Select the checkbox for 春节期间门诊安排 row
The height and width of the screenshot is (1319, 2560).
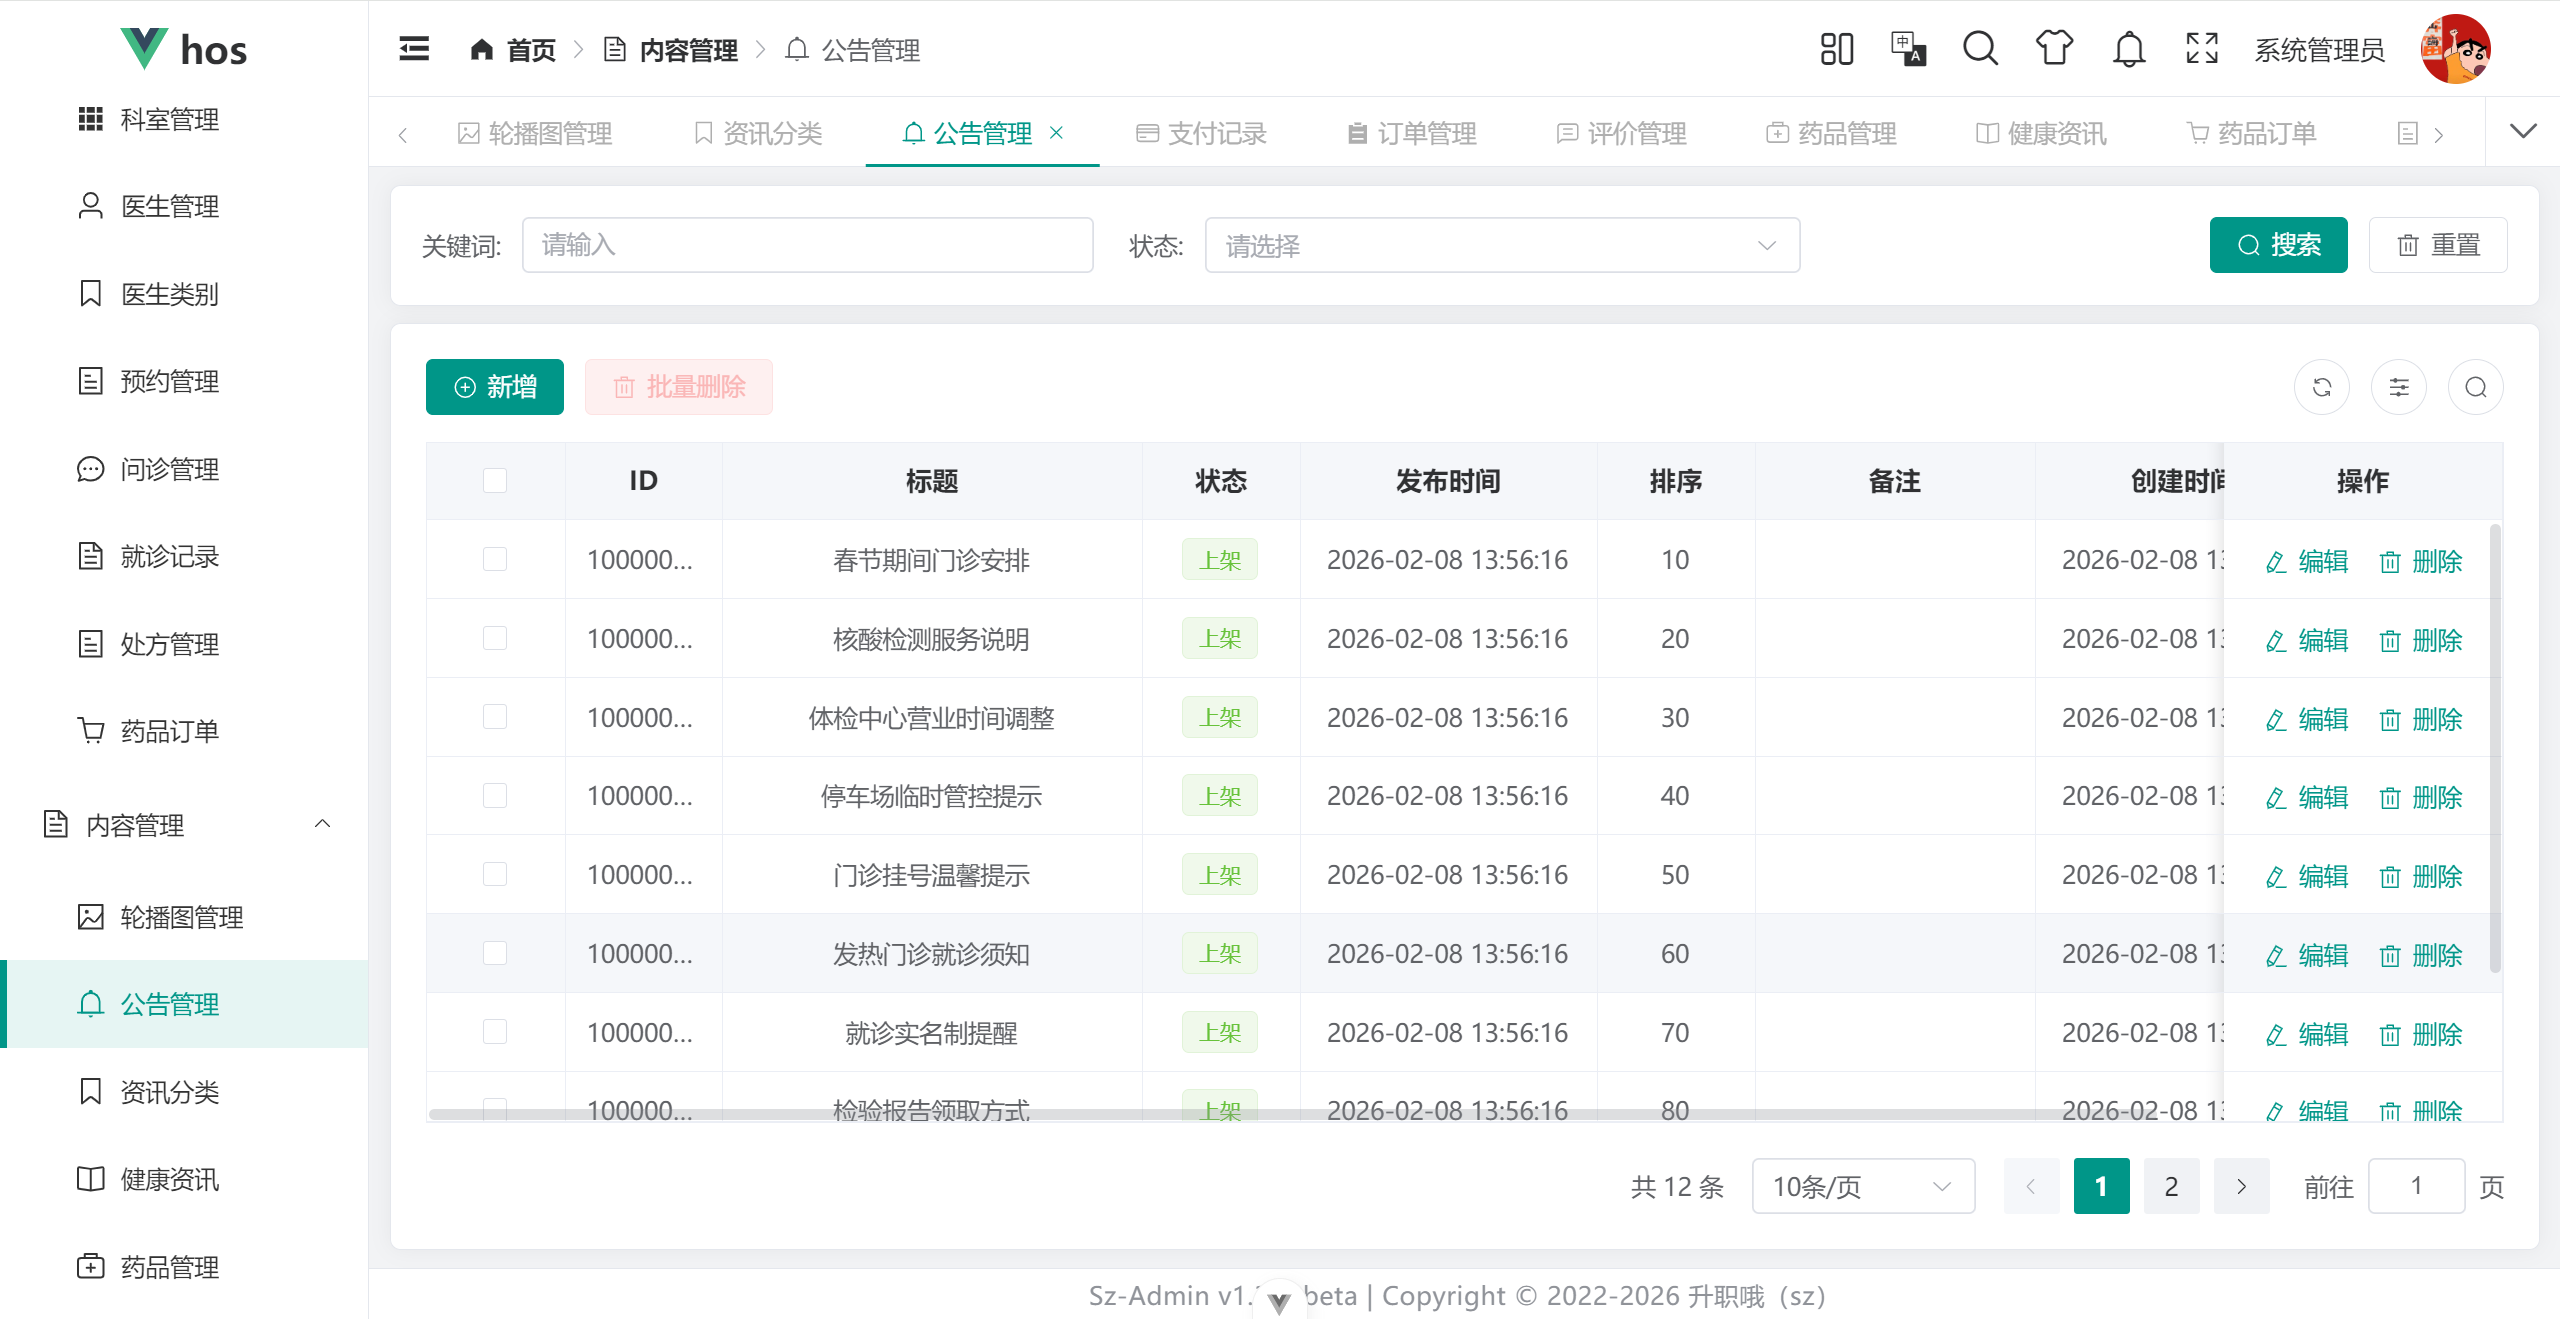(x=495, y=559)
